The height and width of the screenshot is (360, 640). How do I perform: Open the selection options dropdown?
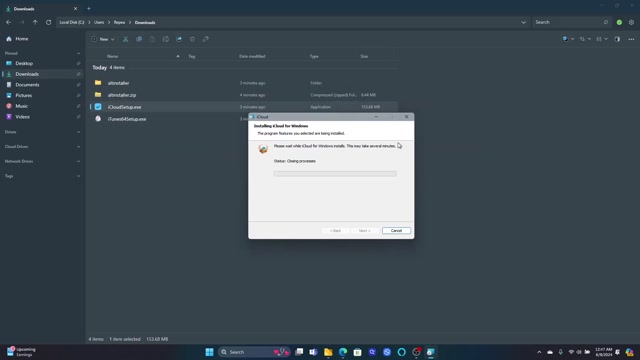[568, 39]
